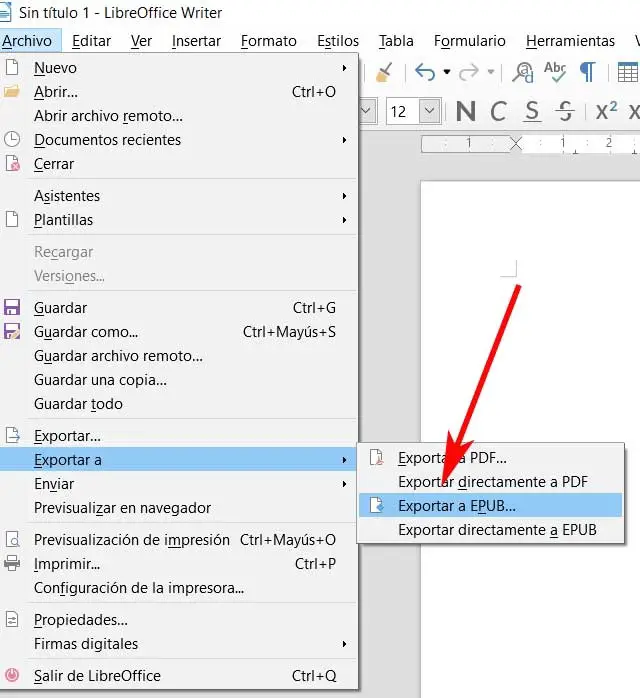The height and width of the screenshot is (698, 640).
Task: Open Find and Replace icon
Action: click(x=523, y=72)
